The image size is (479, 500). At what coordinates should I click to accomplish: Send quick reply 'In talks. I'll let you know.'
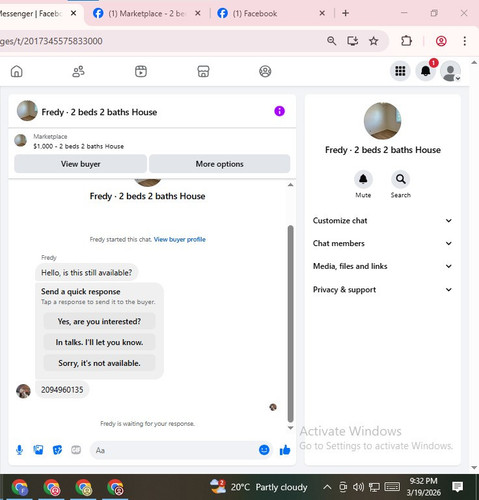[99, 342]
